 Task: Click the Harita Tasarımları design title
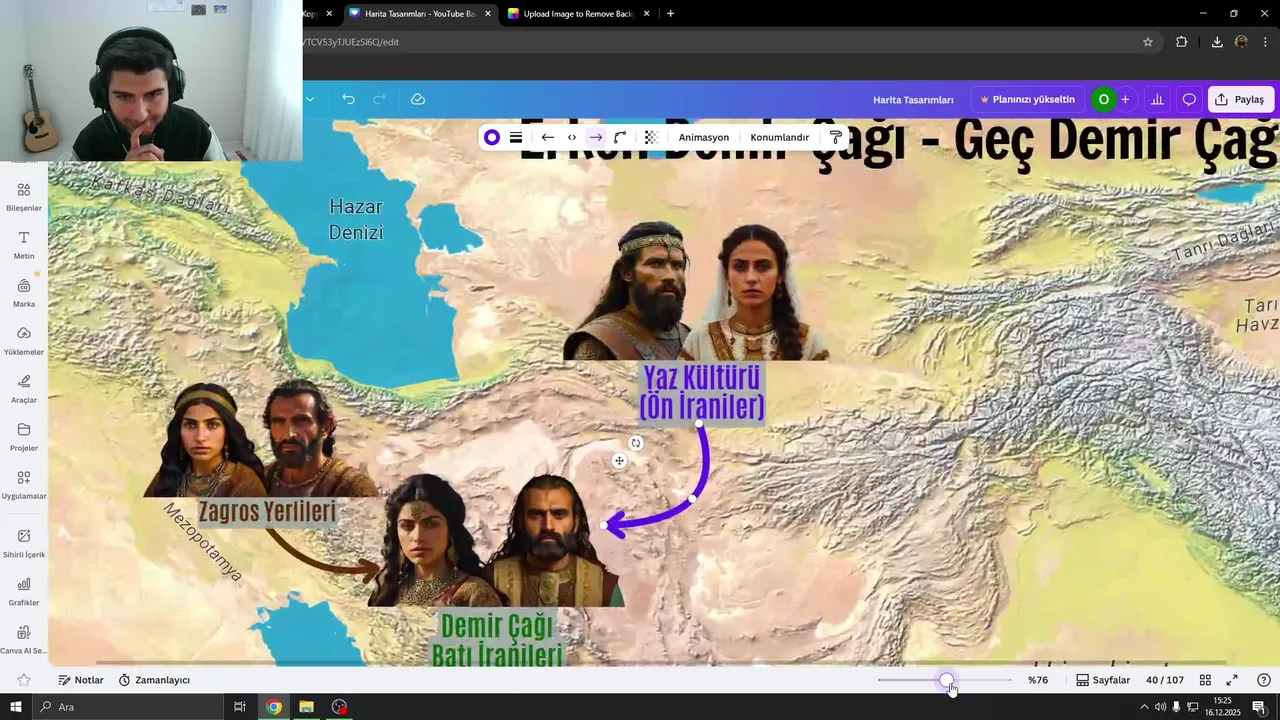pyautogui.click(x=913, y=100)
